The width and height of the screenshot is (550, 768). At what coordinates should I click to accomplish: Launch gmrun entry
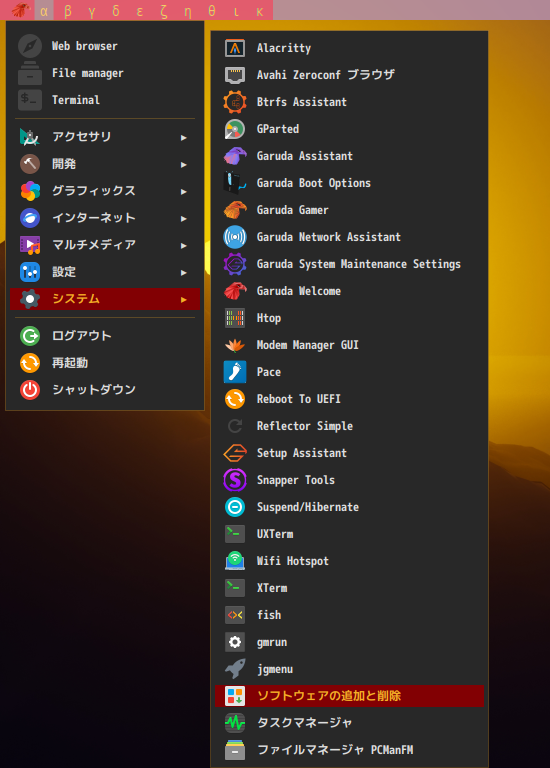[x=349, y=642]
